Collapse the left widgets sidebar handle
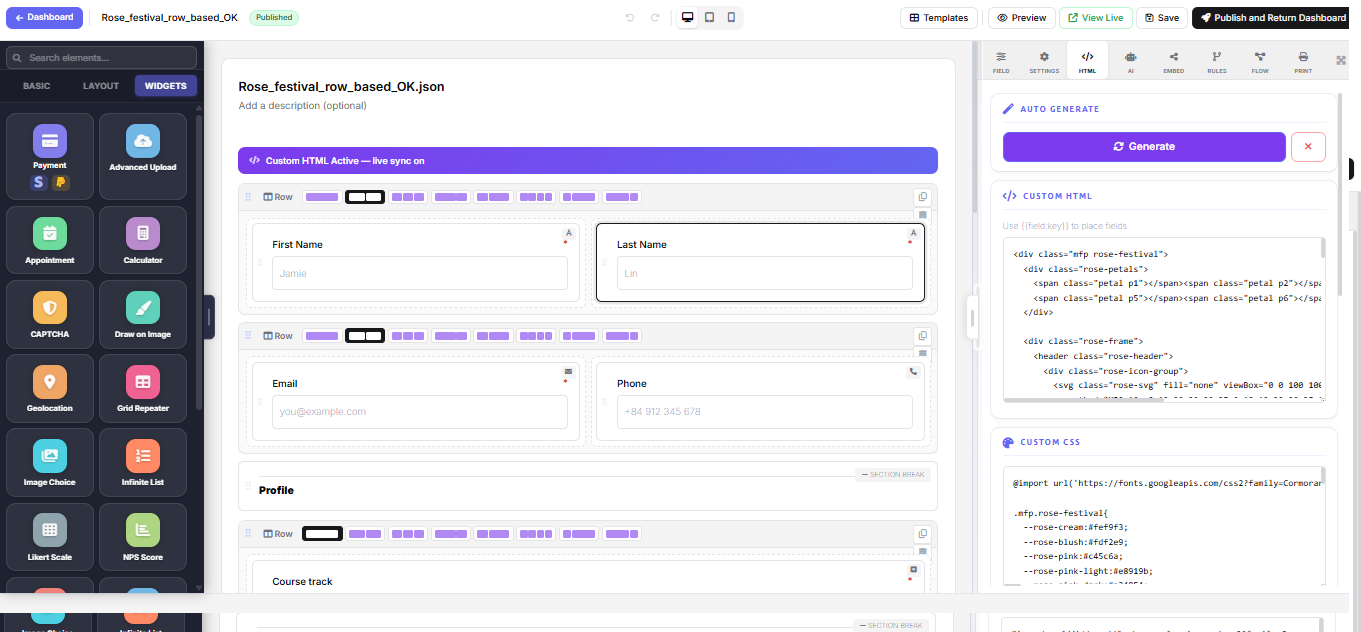 209,317
